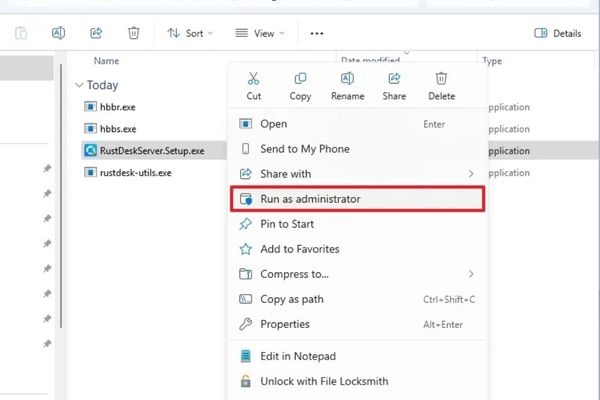Choose Send to My Phone
This screenshot has width=600, height=400.
pyautogui.click(x=357, y=149)
